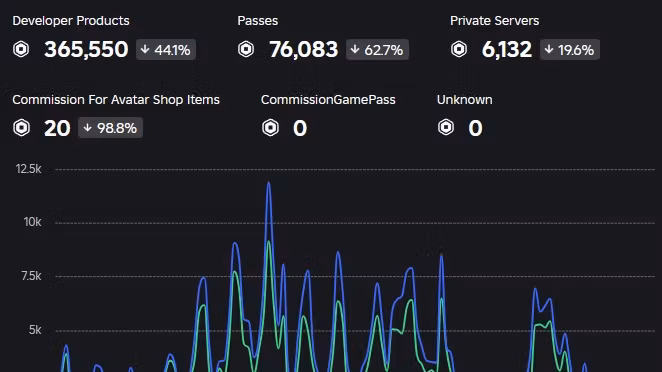
Task: Select the Developer Products heading
Action: tap(71, 21)
